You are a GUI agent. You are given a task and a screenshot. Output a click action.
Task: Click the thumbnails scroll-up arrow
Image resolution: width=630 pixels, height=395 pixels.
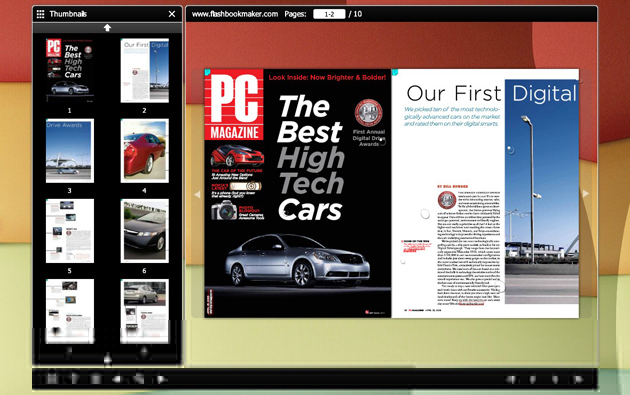pyautogui.click(x=107, y=28)
